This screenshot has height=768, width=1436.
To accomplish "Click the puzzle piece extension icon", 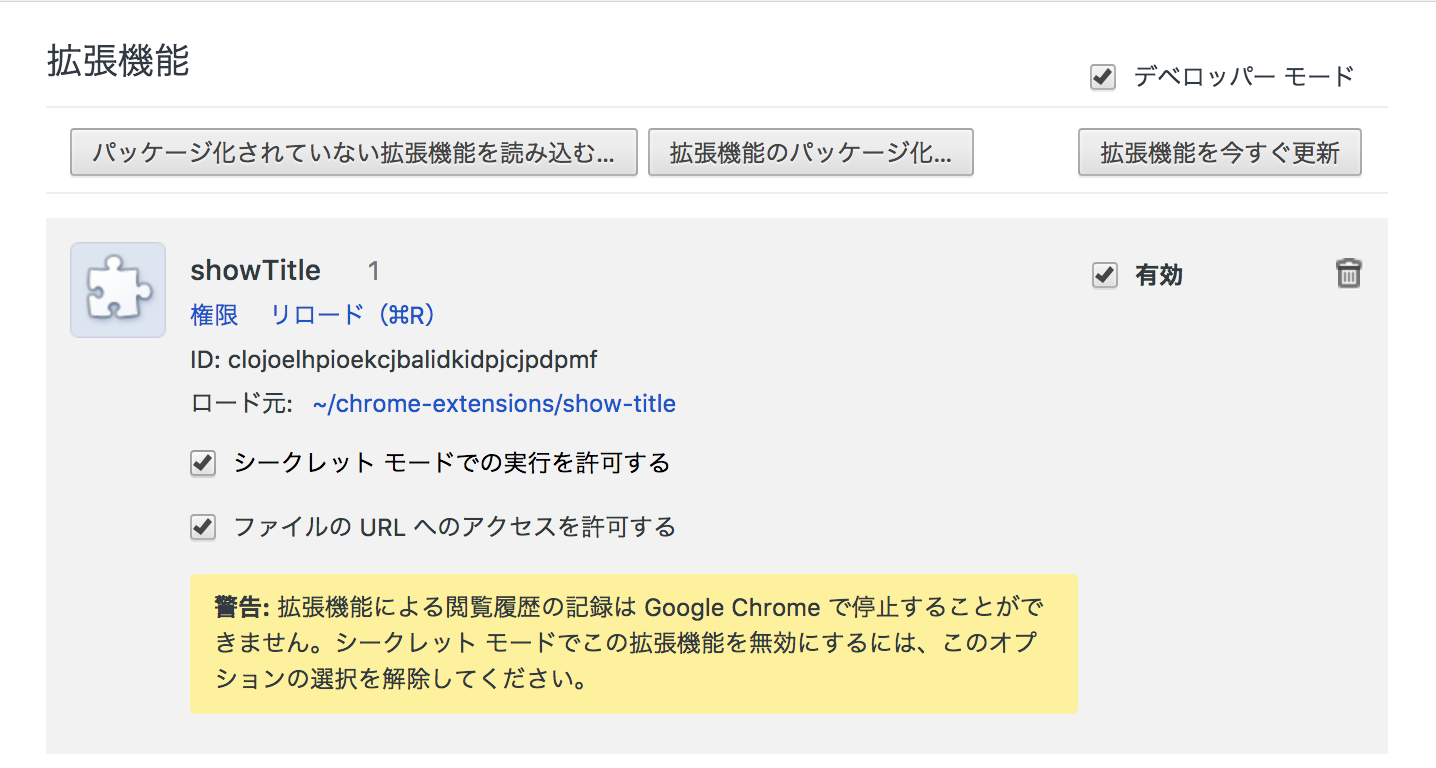I will click(x=118, y=290).
